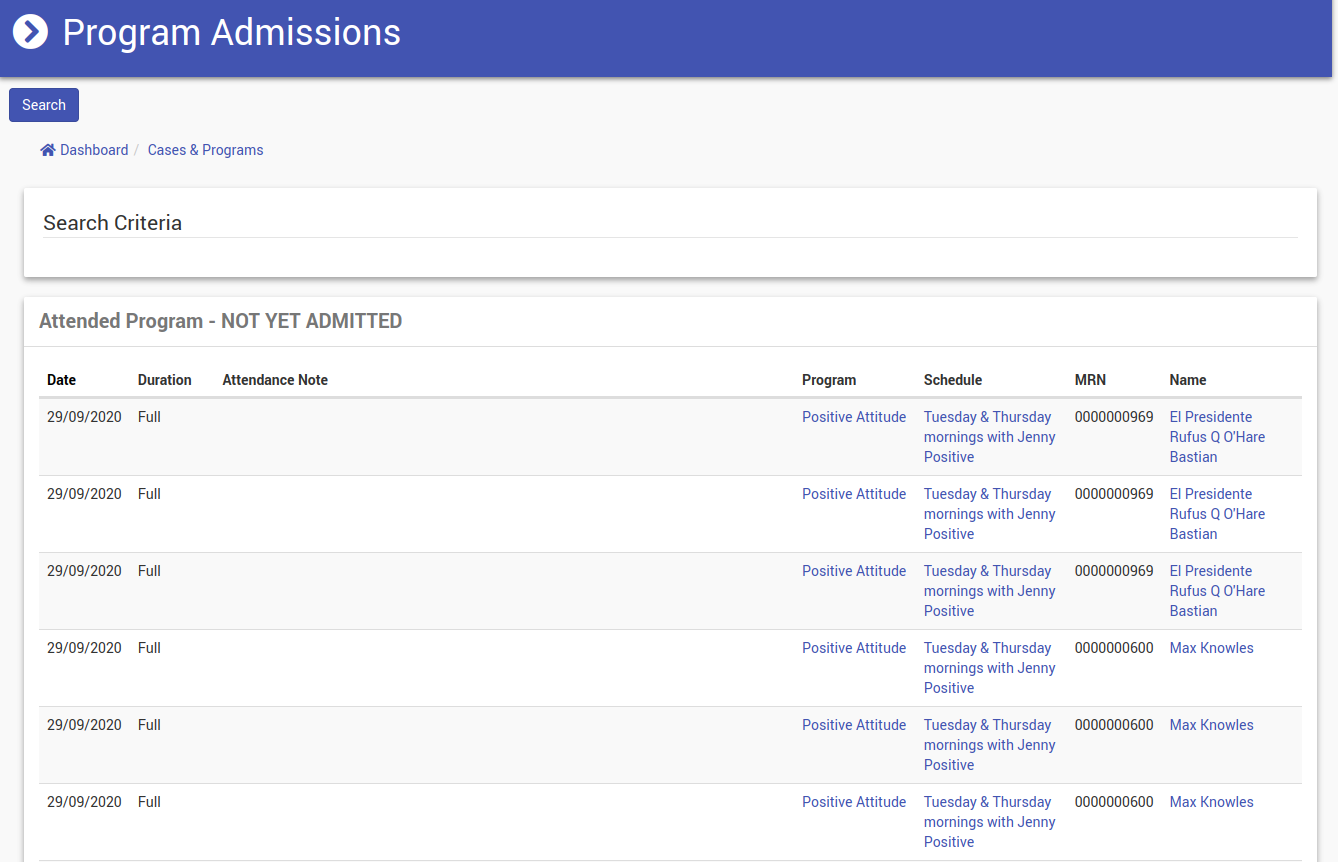Image resolution: width=1338 pixels, height=862 pixels.
Task: Open El Presidente Rufus Q O'Hare Bastian in first row
Action: (x=1216, y=437)
